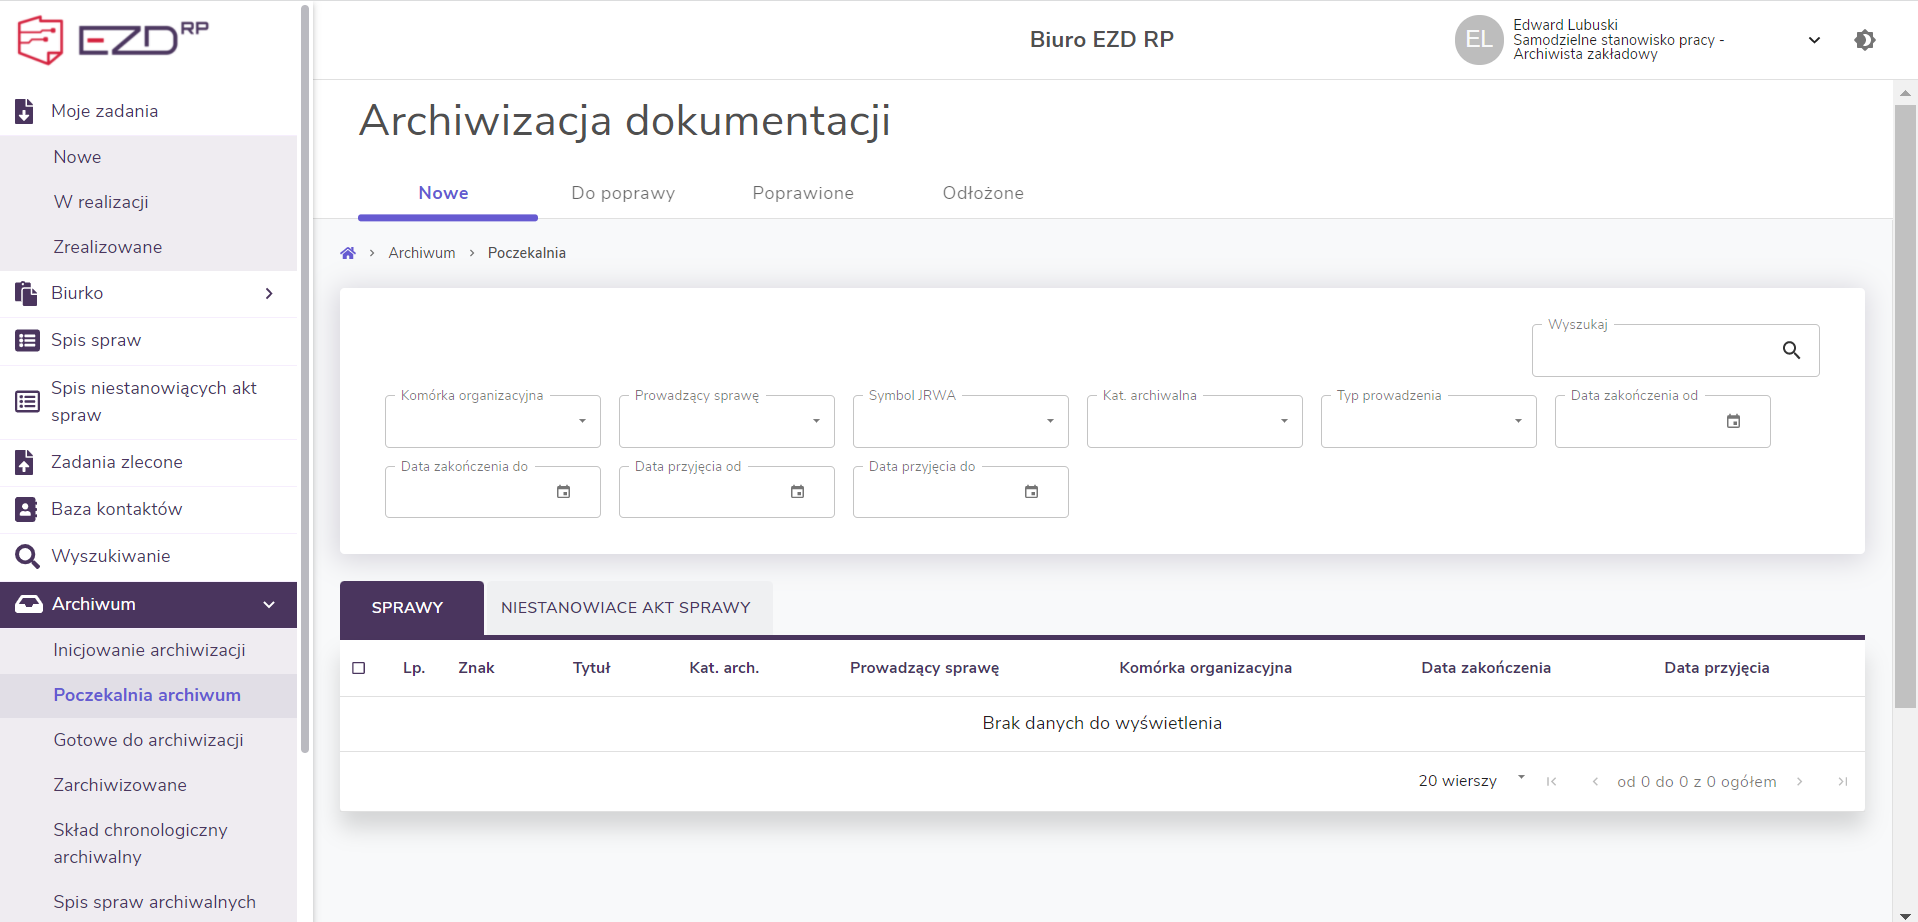Click the search magnifier icon in Wyszukaj field
Image resolution: width=1918 pixels, height=922 pixels.
(x=1791, y=350)
